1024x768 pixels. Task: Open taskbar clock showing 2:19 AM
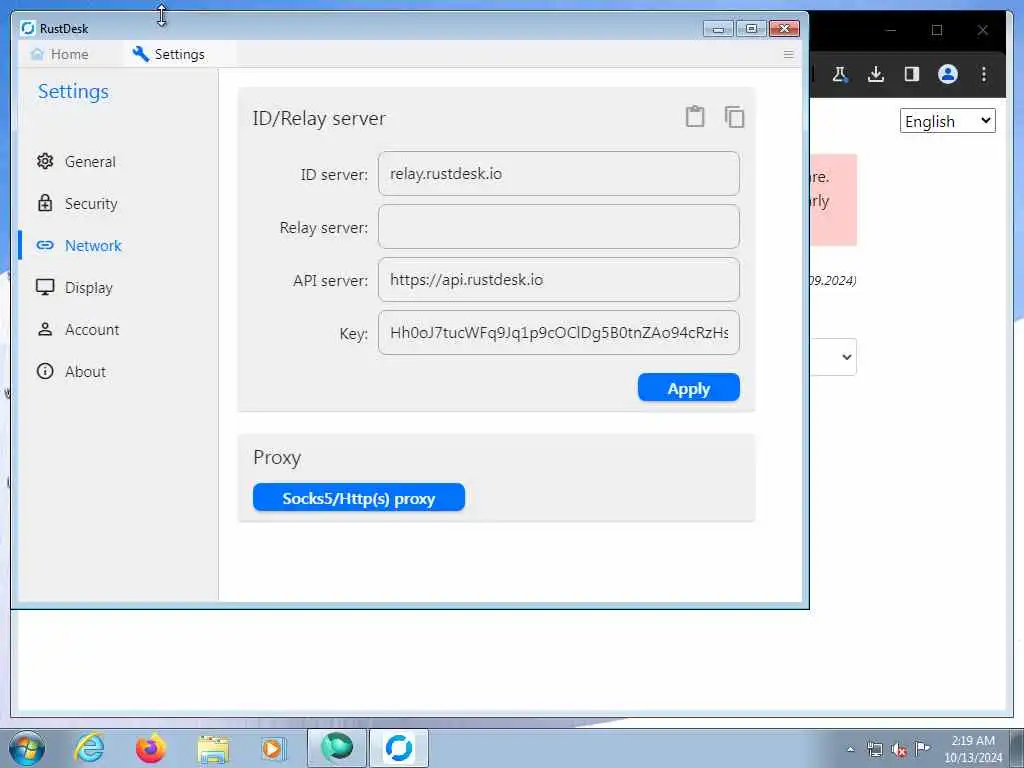pos(973,749)
